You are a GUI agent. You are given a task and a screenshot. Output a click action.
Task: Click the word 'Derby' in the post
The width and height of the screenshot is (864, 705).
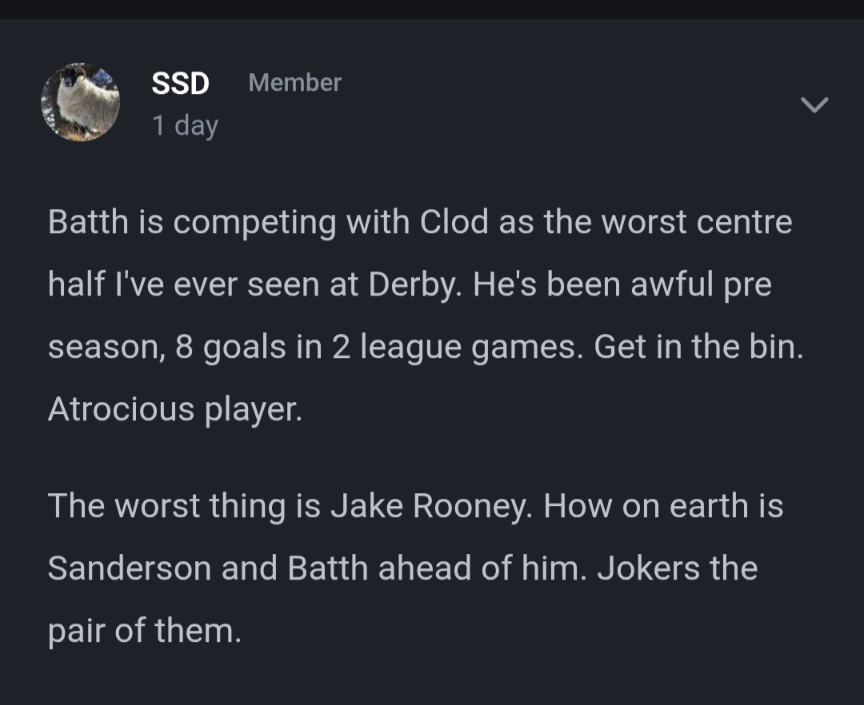pos(413,285)
